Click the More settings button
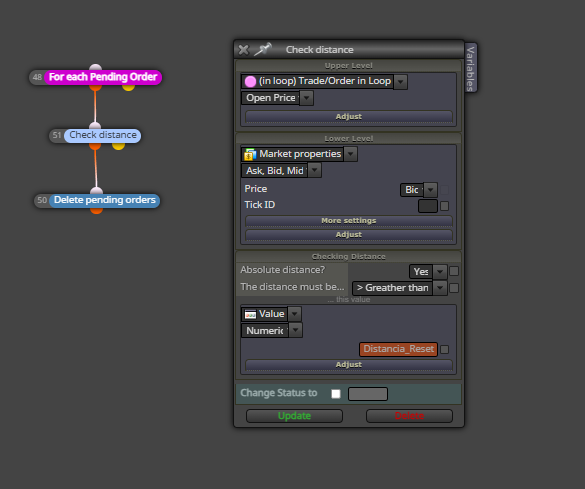Screen dimensions: 585x489 (x=348, y=221)
